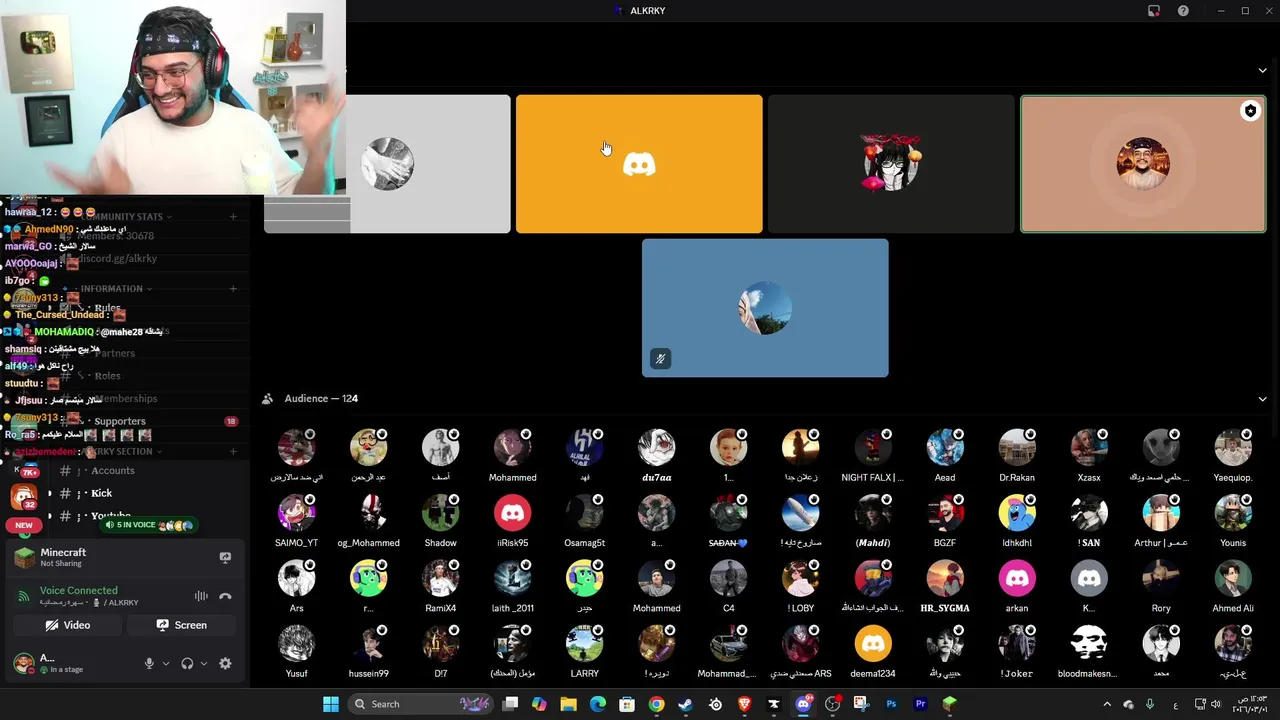1280x720 pixels.
Task: Open the orange server icon with 32 badge
Action: click(x=23, y=496)
